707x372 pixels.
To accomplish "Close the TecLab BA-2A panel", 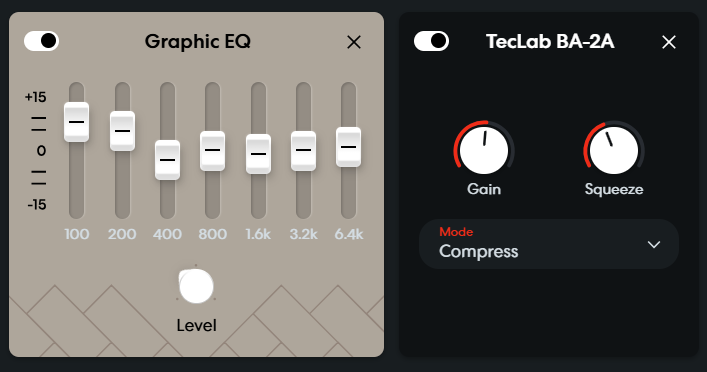I will (669, 42).
